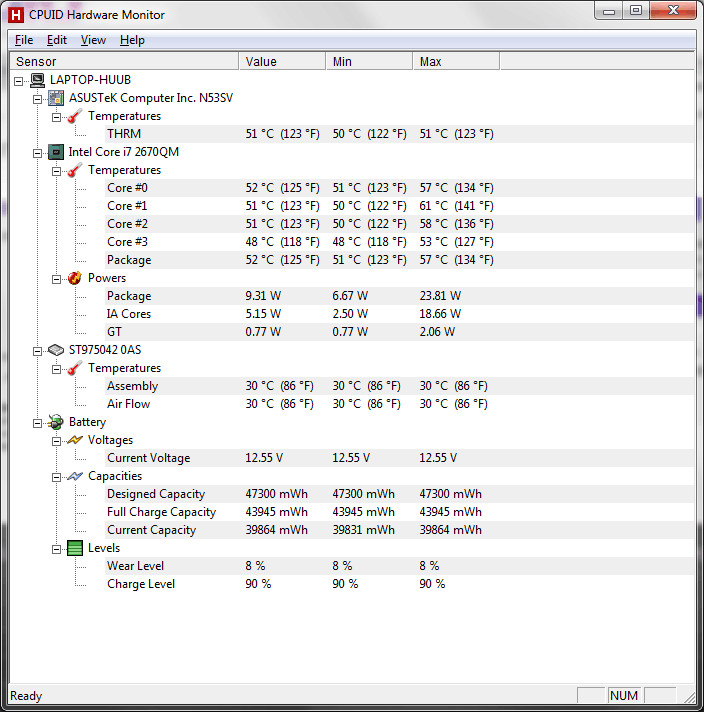Select the Core #3 temperature row
The width and height of the screenshot is (704, 712).
point(399,242)
